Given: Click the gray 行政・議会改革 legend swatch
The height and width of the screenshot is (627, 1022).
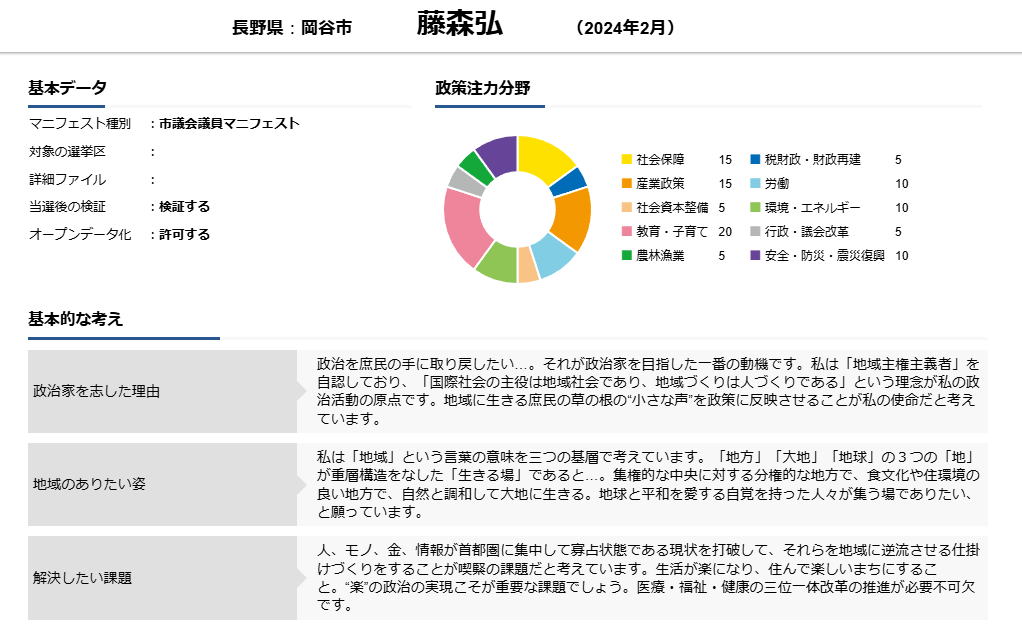Looking at the screenshot, I should (x=755, y=232).
